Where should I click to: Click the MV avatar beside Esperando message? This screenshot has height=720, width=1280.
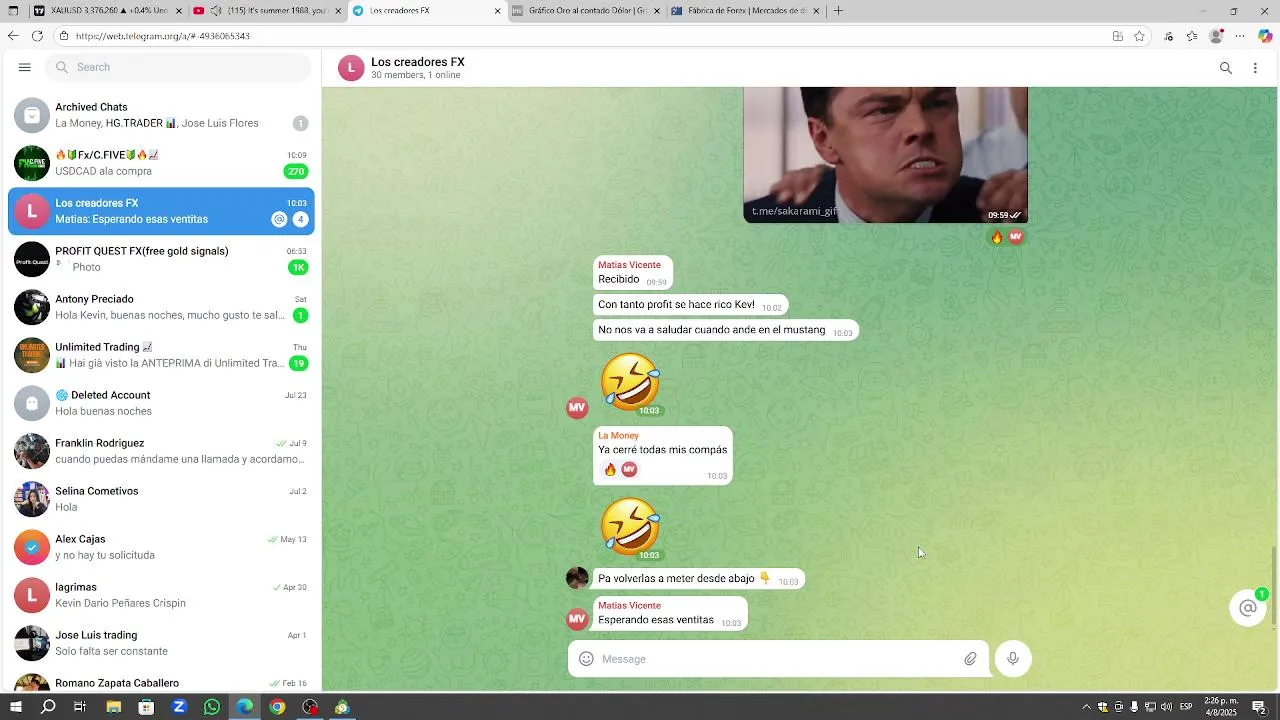(577, 619)
